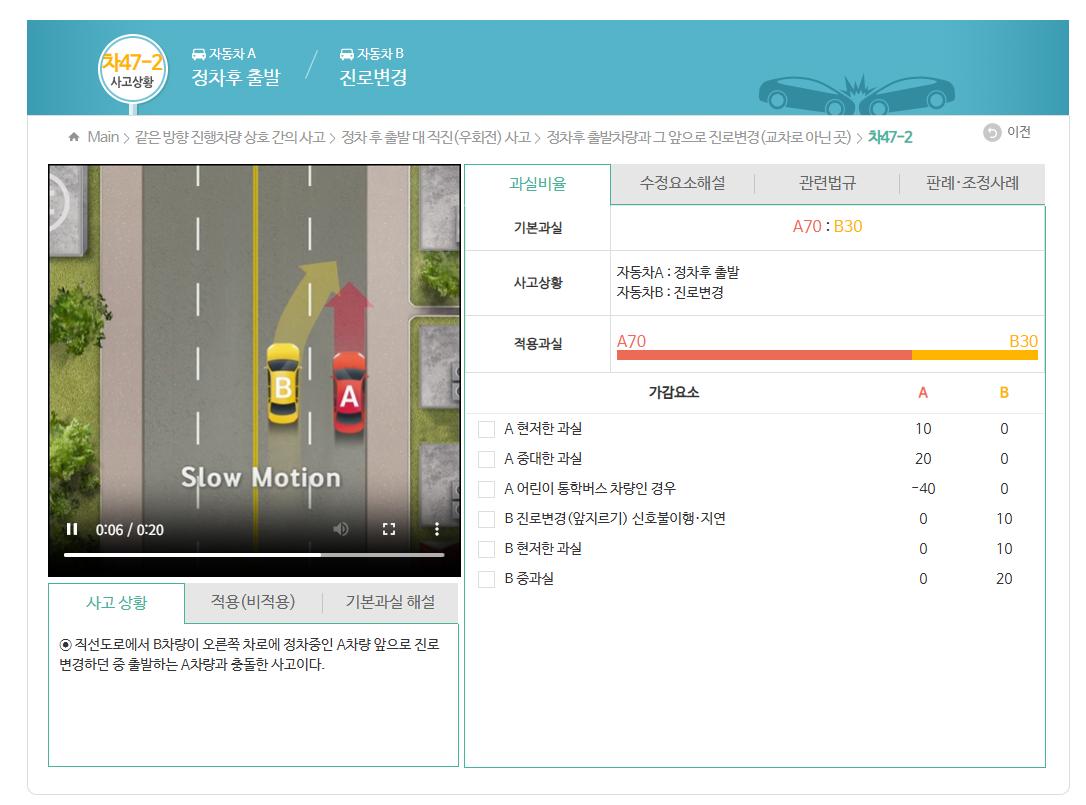The width and height of the screenshot is (1086, 805).
Task: Check the 'A 어린이 통학버스 차량인 경우' checkbox
Action: click(487, 489)
